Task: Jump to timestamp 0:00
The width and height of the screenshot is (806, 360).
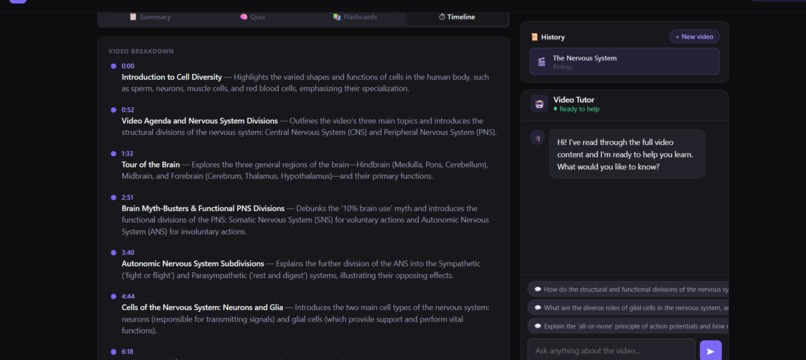Action: click(128, 66)
